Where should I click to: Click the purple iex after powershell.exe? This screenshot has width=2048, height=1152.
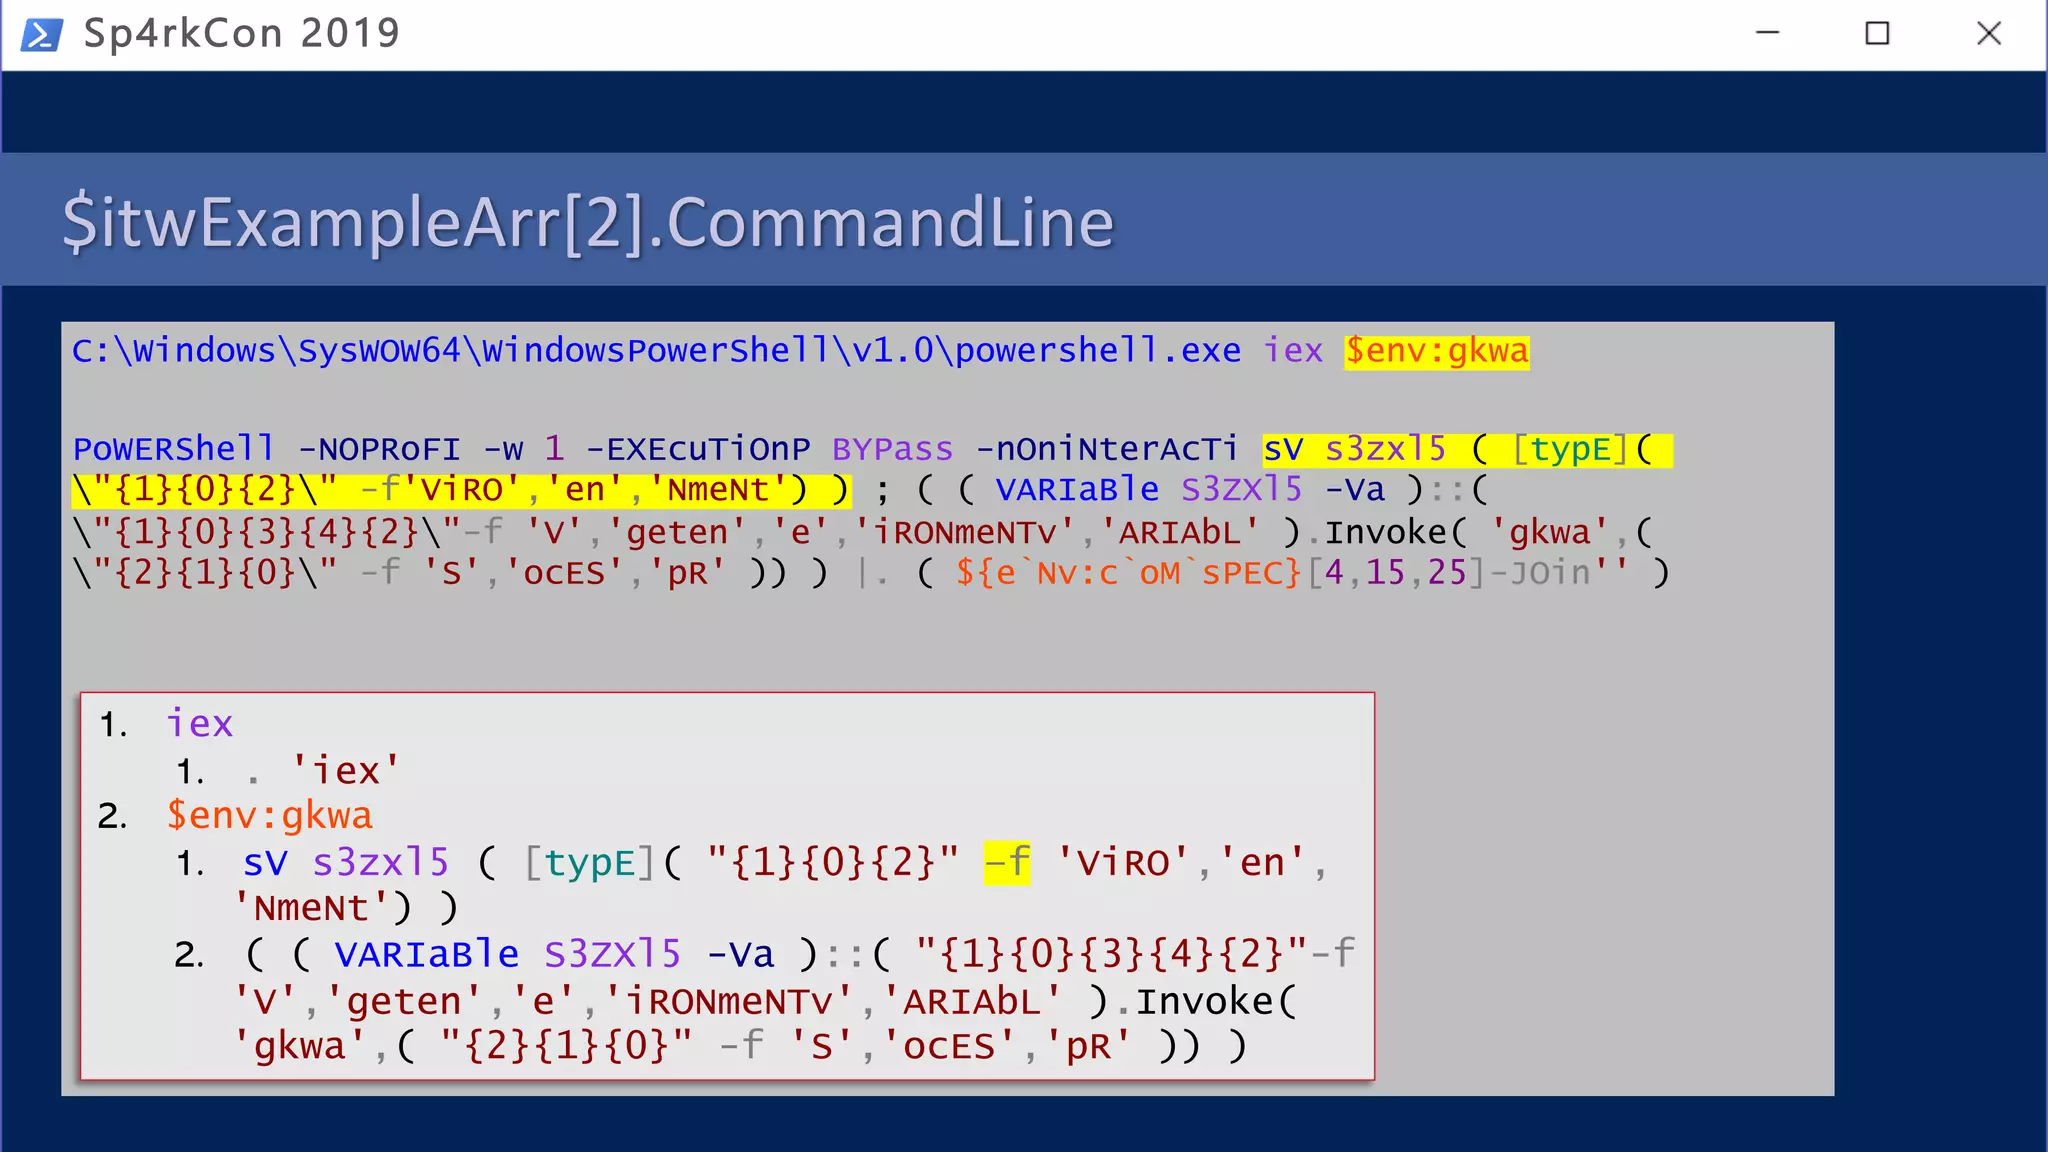pos(1292,351)
